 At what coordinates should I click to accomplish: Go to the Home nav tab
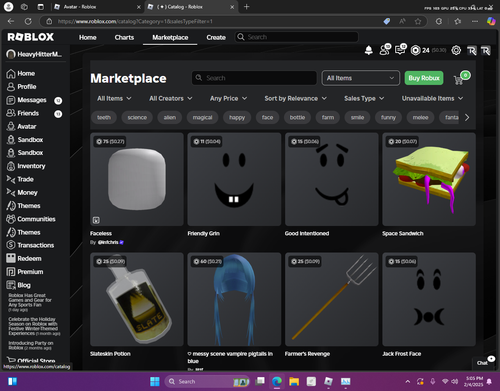[88, 37]
